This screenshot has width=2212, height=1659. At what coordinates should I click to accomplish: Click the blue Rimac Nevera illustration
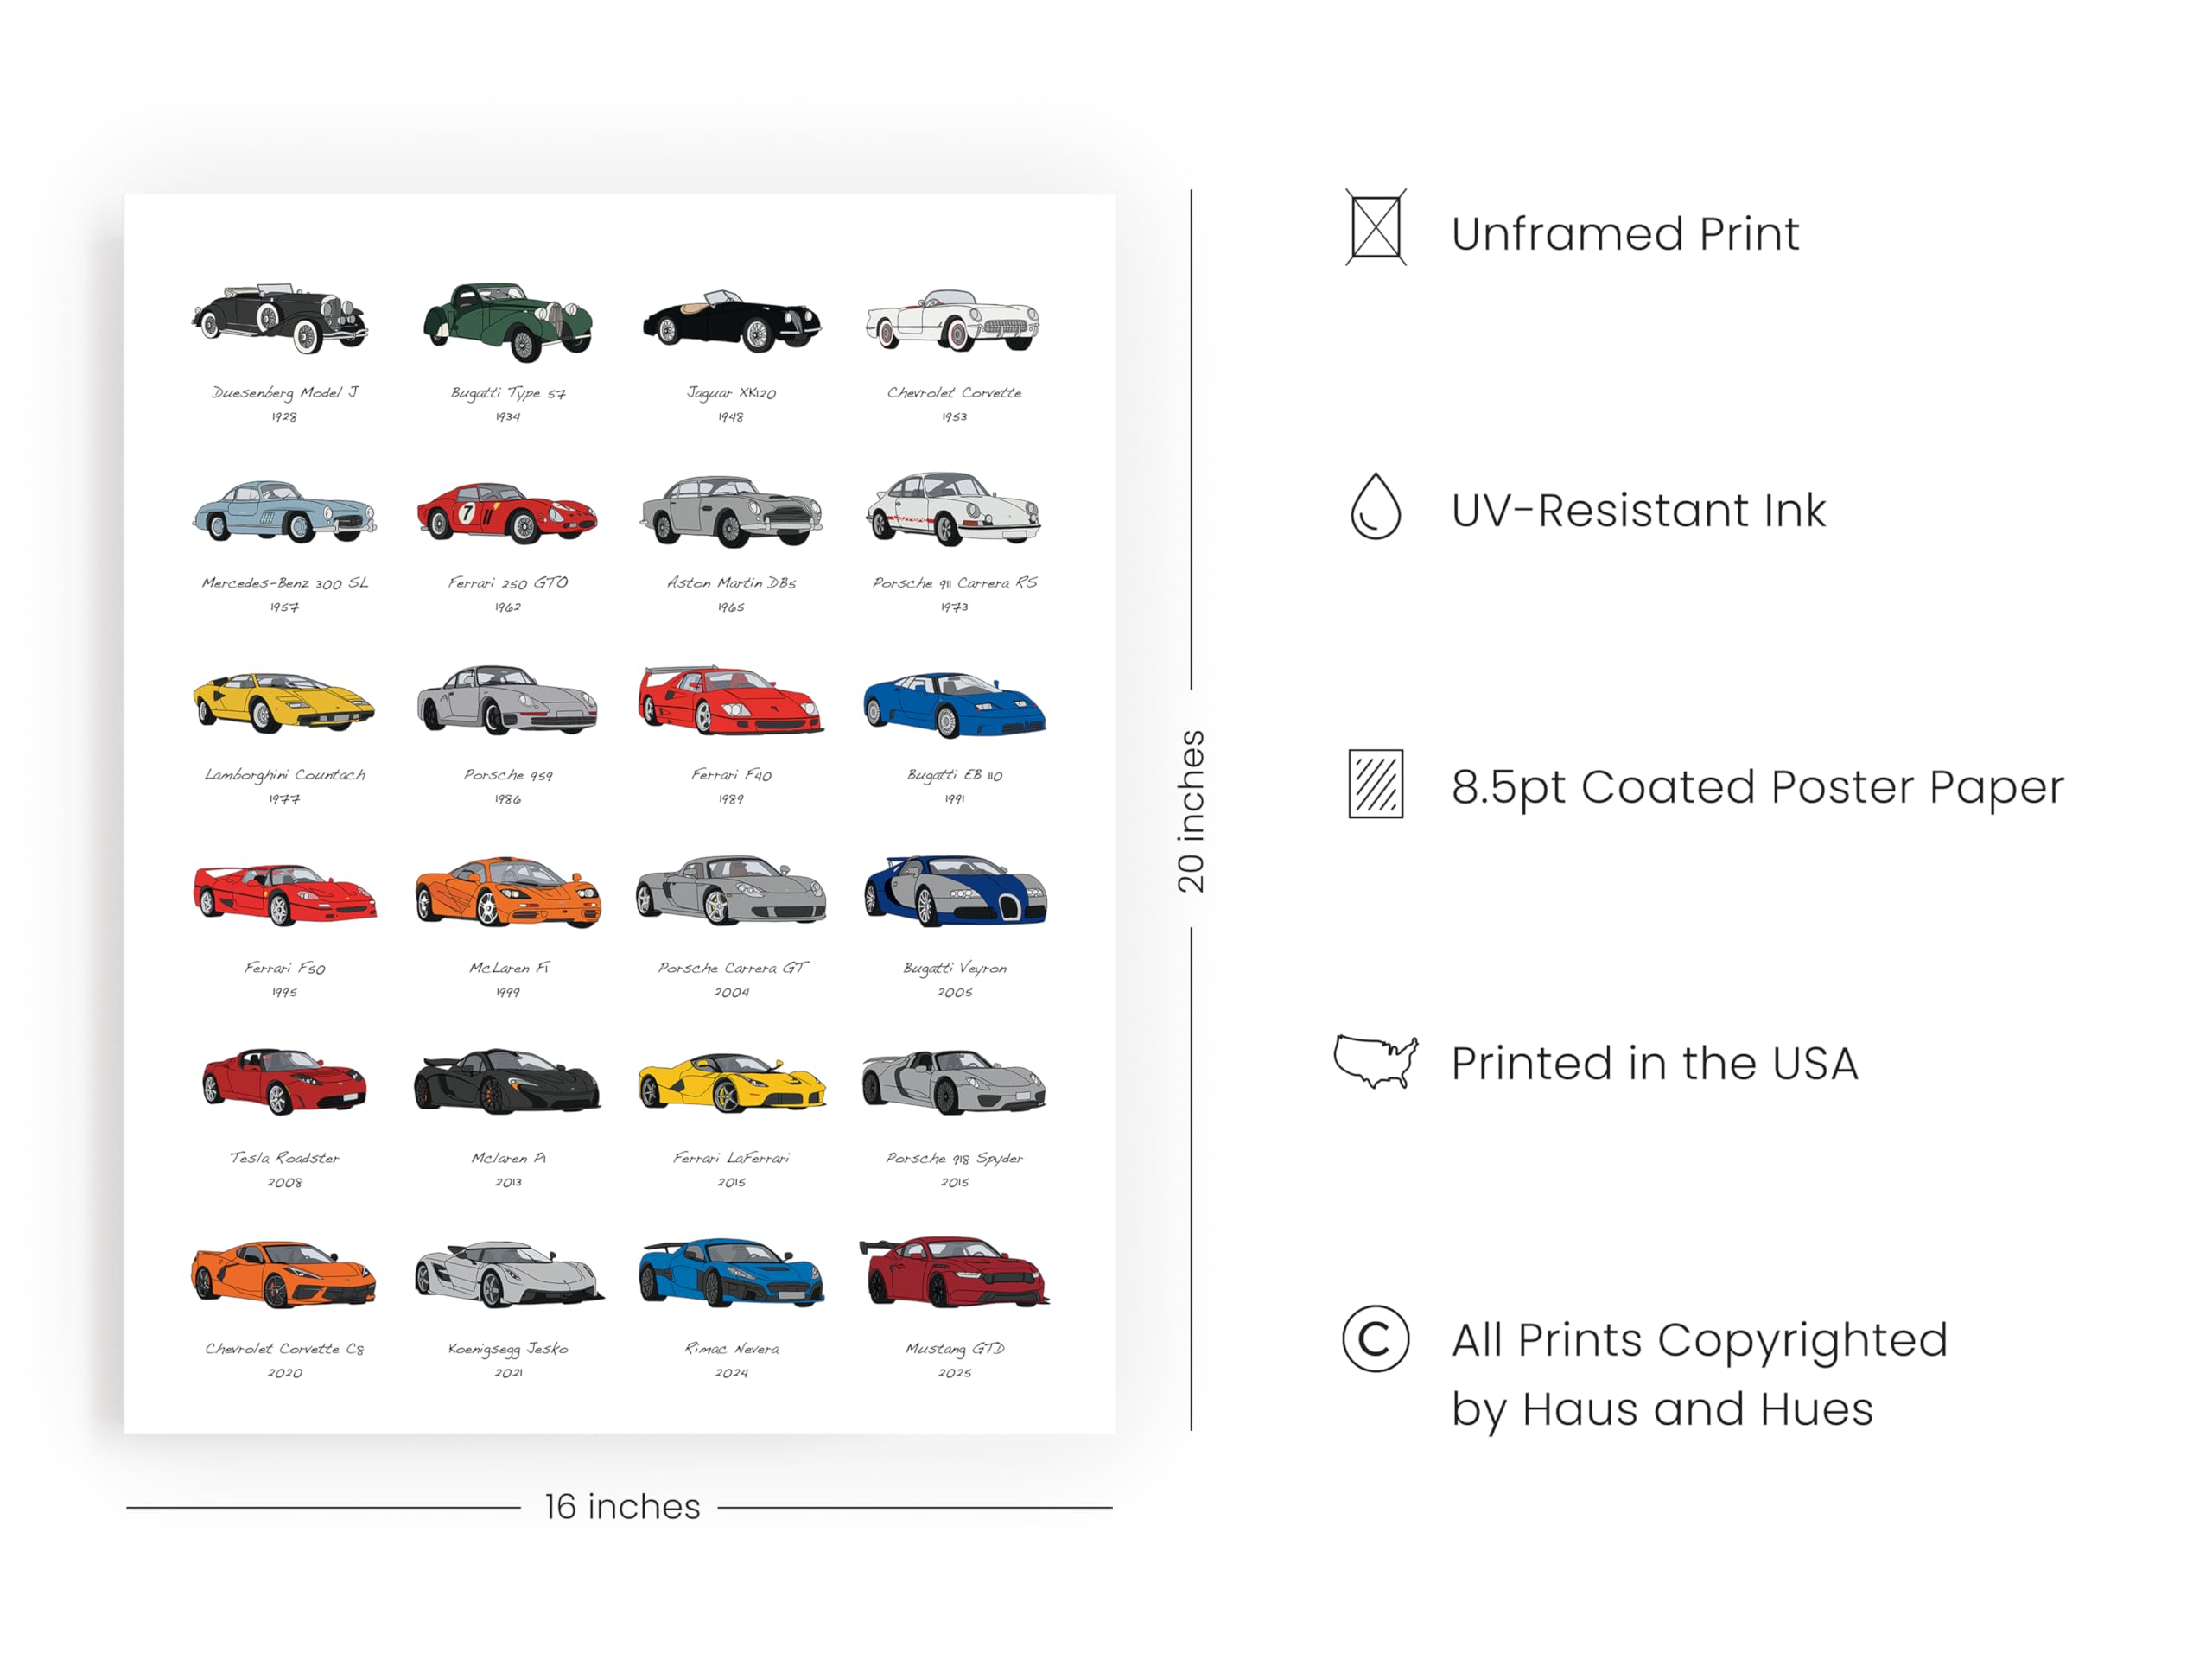(731, 1273)
